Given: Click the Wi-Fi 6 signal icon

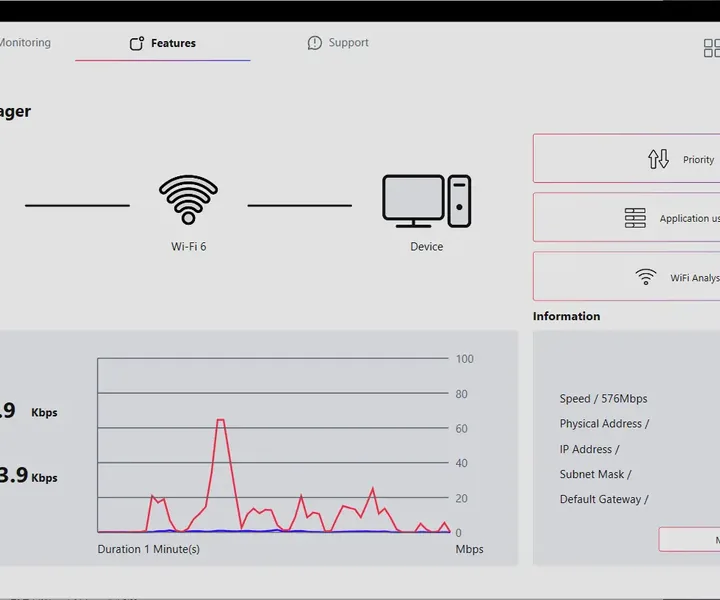Looking at the screenshot, I should (x=188, y=199).
